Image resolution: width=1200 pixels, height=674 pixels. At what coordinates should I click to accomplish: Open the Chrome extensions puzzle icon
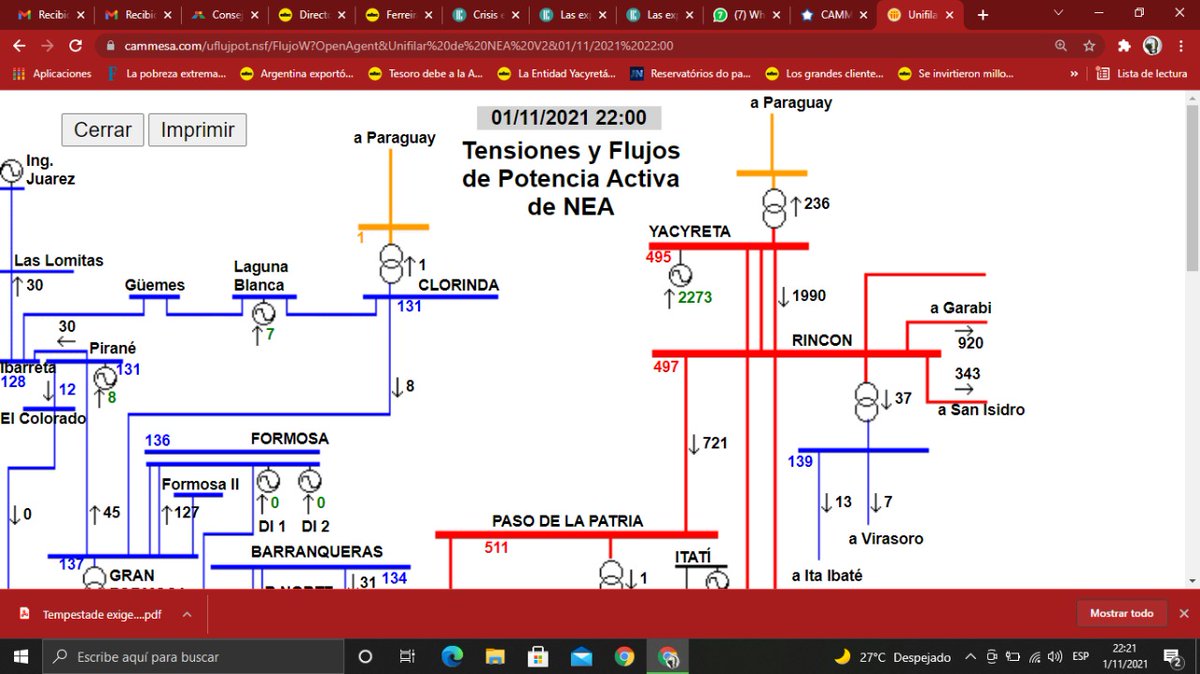(x=1125, y=46)
